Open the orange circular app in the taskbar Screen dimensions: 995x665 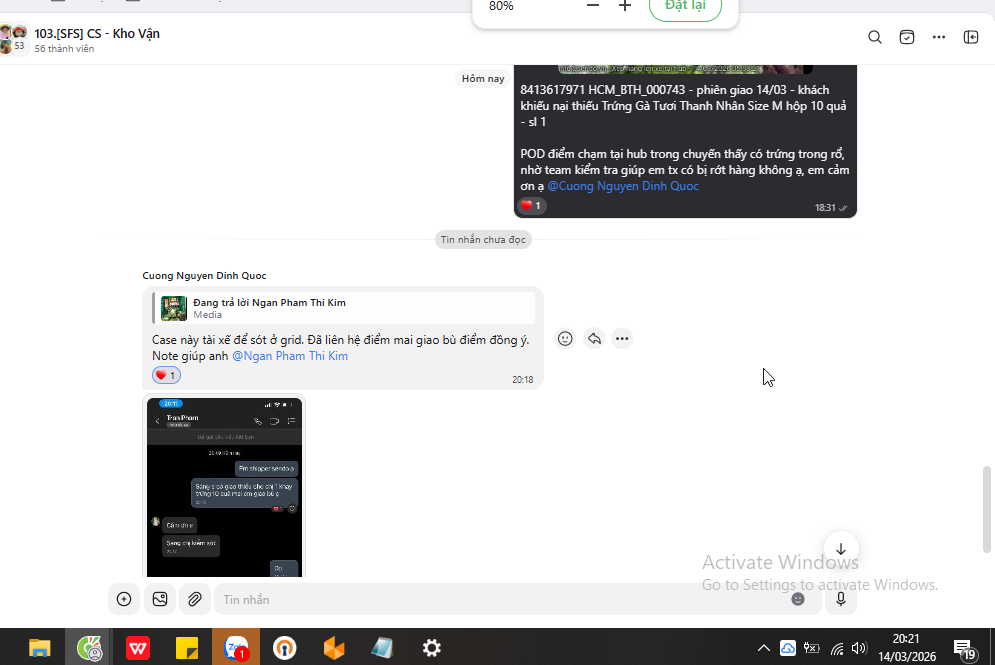point(284,648)
